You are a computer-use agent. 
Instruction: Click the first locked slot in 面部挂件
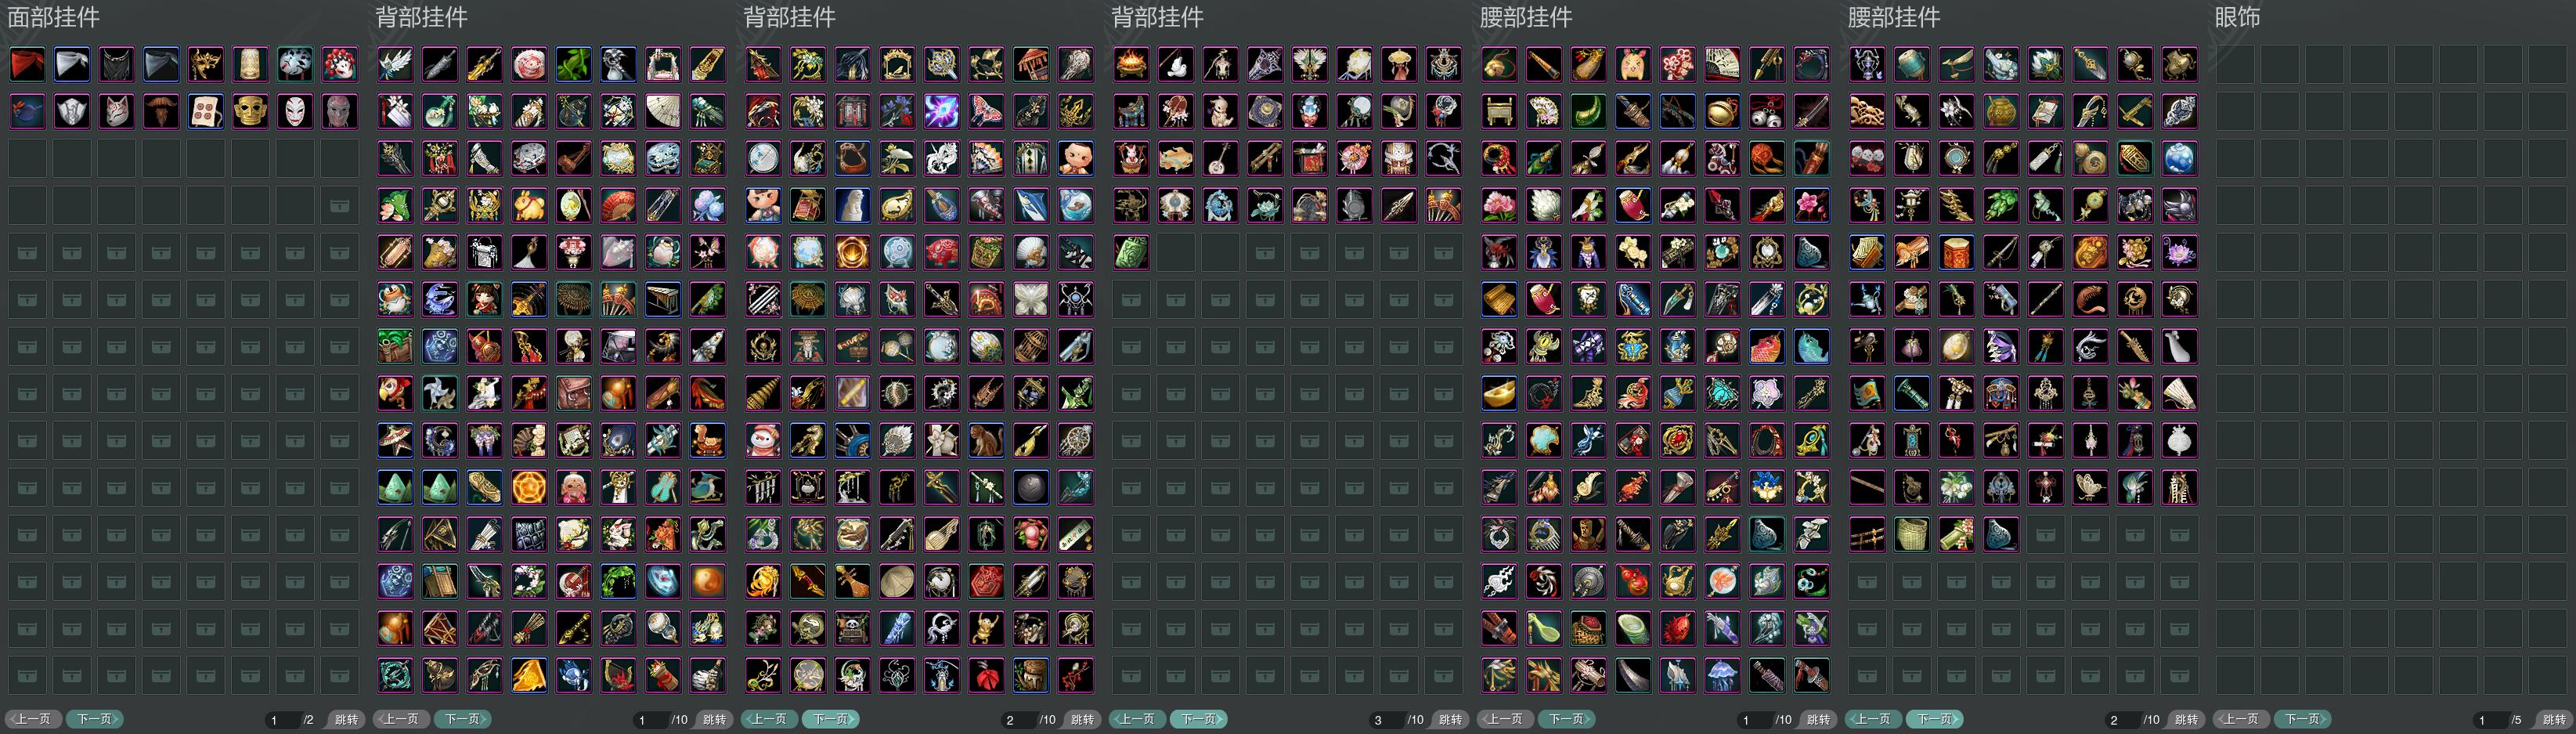pos(340,206)
